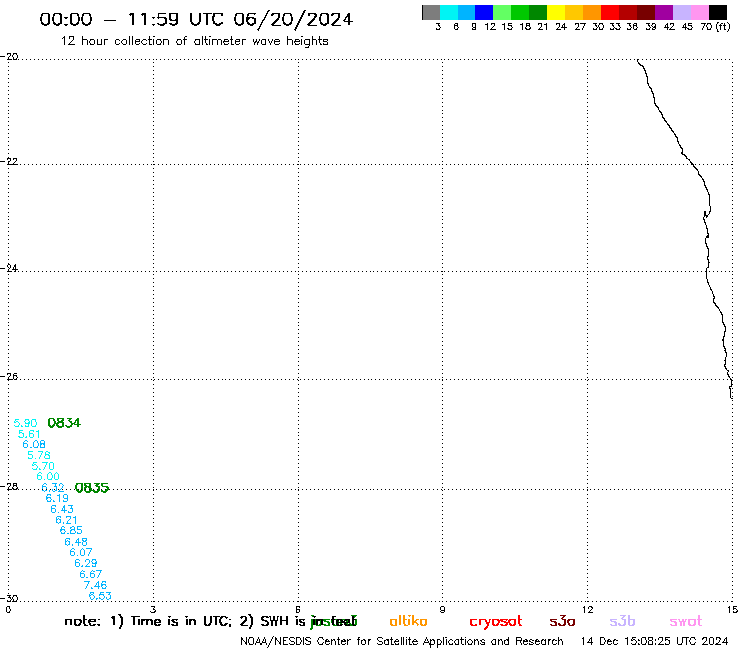Click the wave height value 5.78

pos(39,455)
